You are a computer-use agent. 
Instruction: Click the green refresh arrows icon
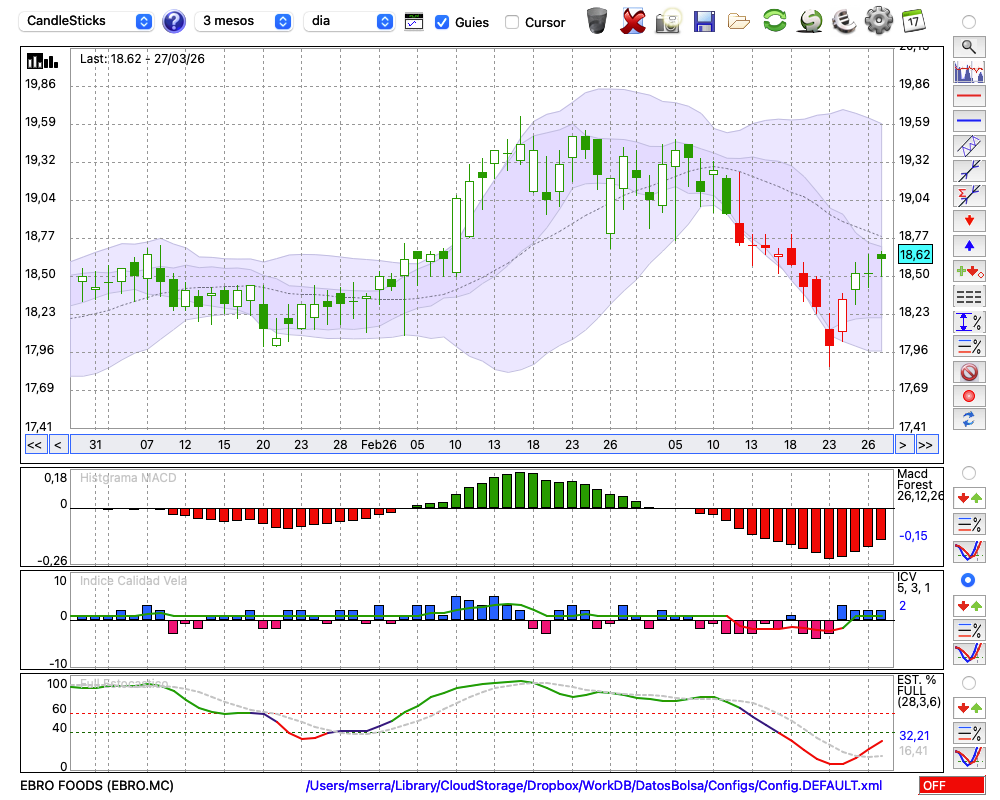pos(774,20)
